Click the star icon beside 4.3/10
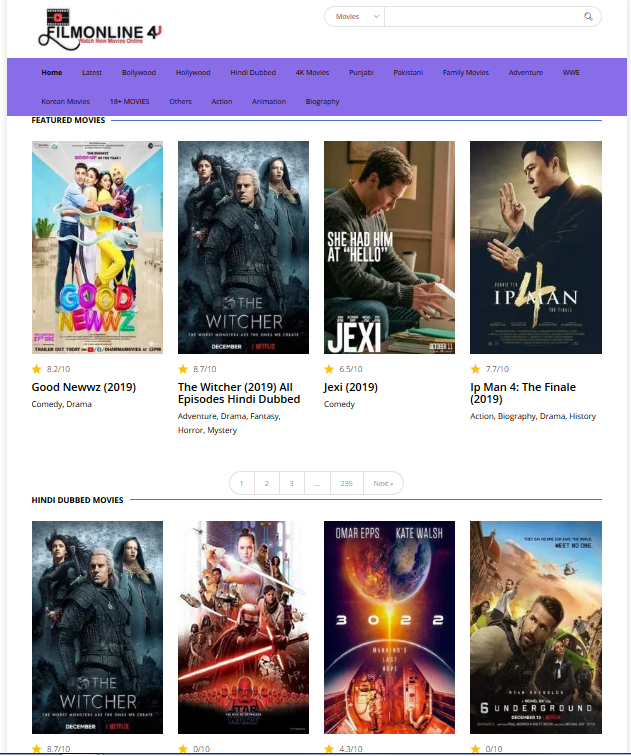The height and width of the screenshot is (756, 631). pyautogui.click(x=329, y=749)
